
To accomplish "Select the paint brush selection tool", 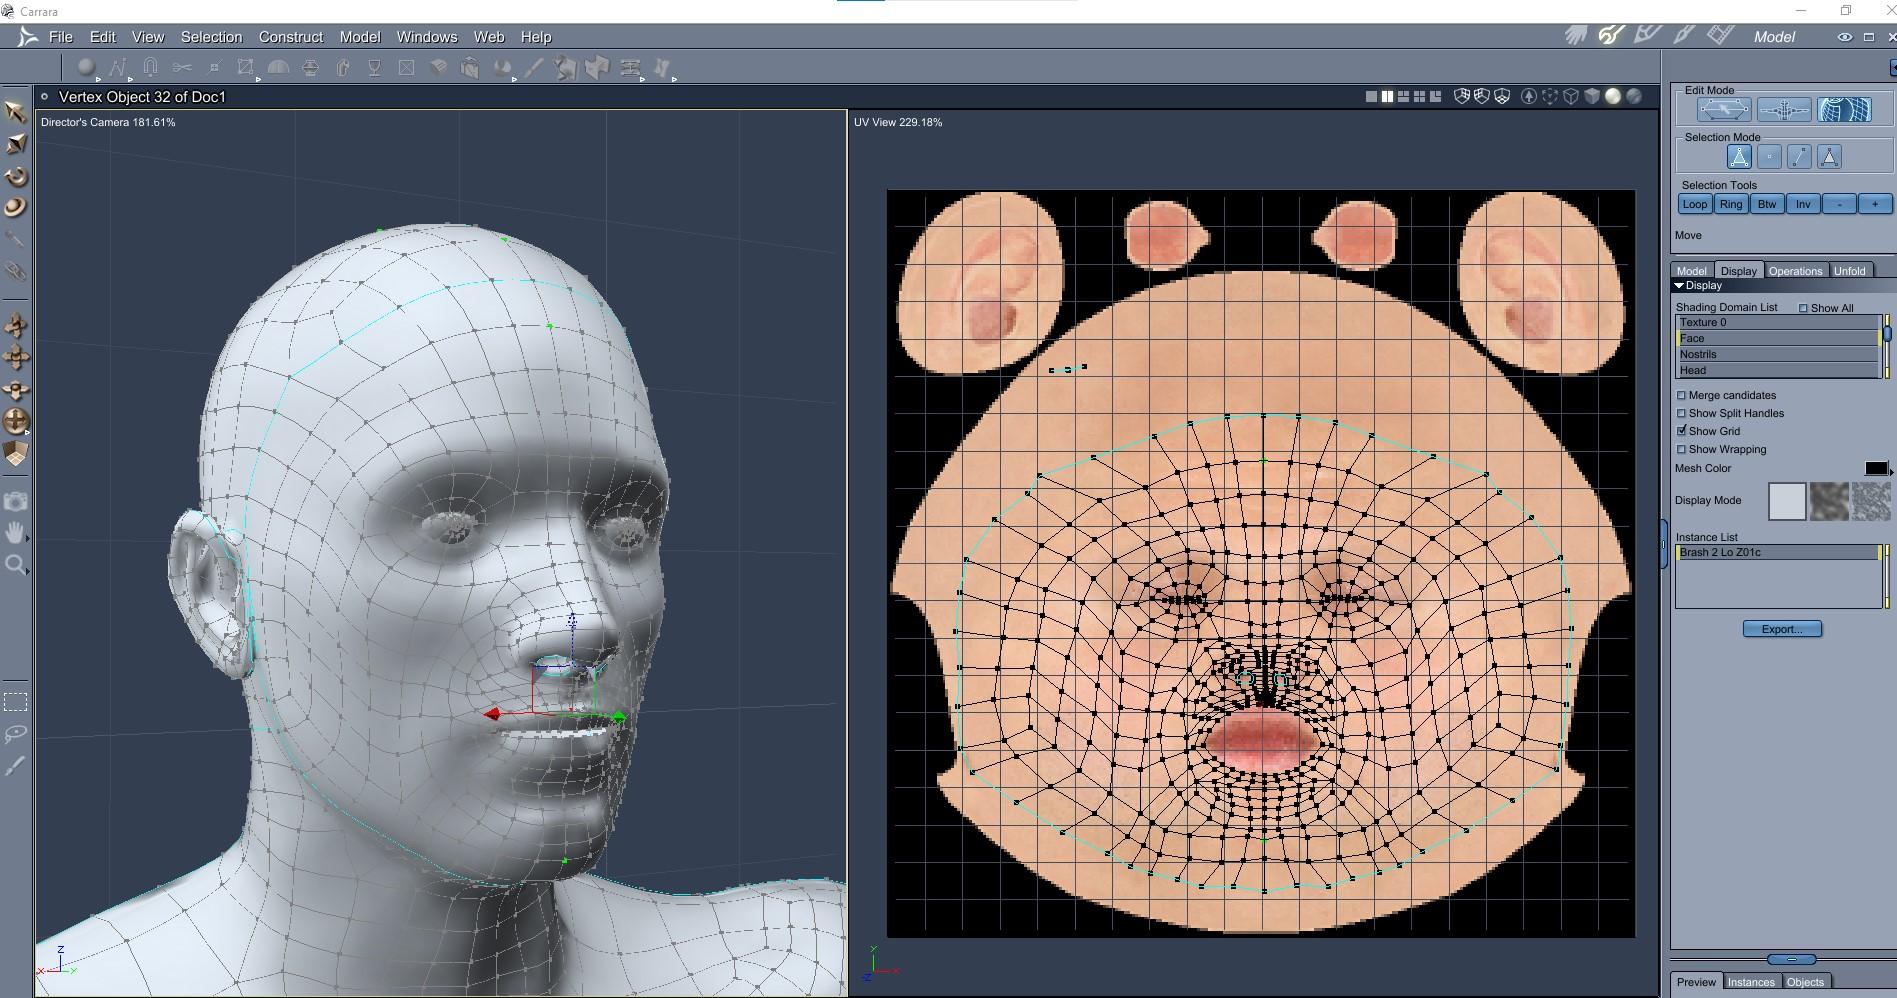I will pyautogui.click(x=15, y=766).
